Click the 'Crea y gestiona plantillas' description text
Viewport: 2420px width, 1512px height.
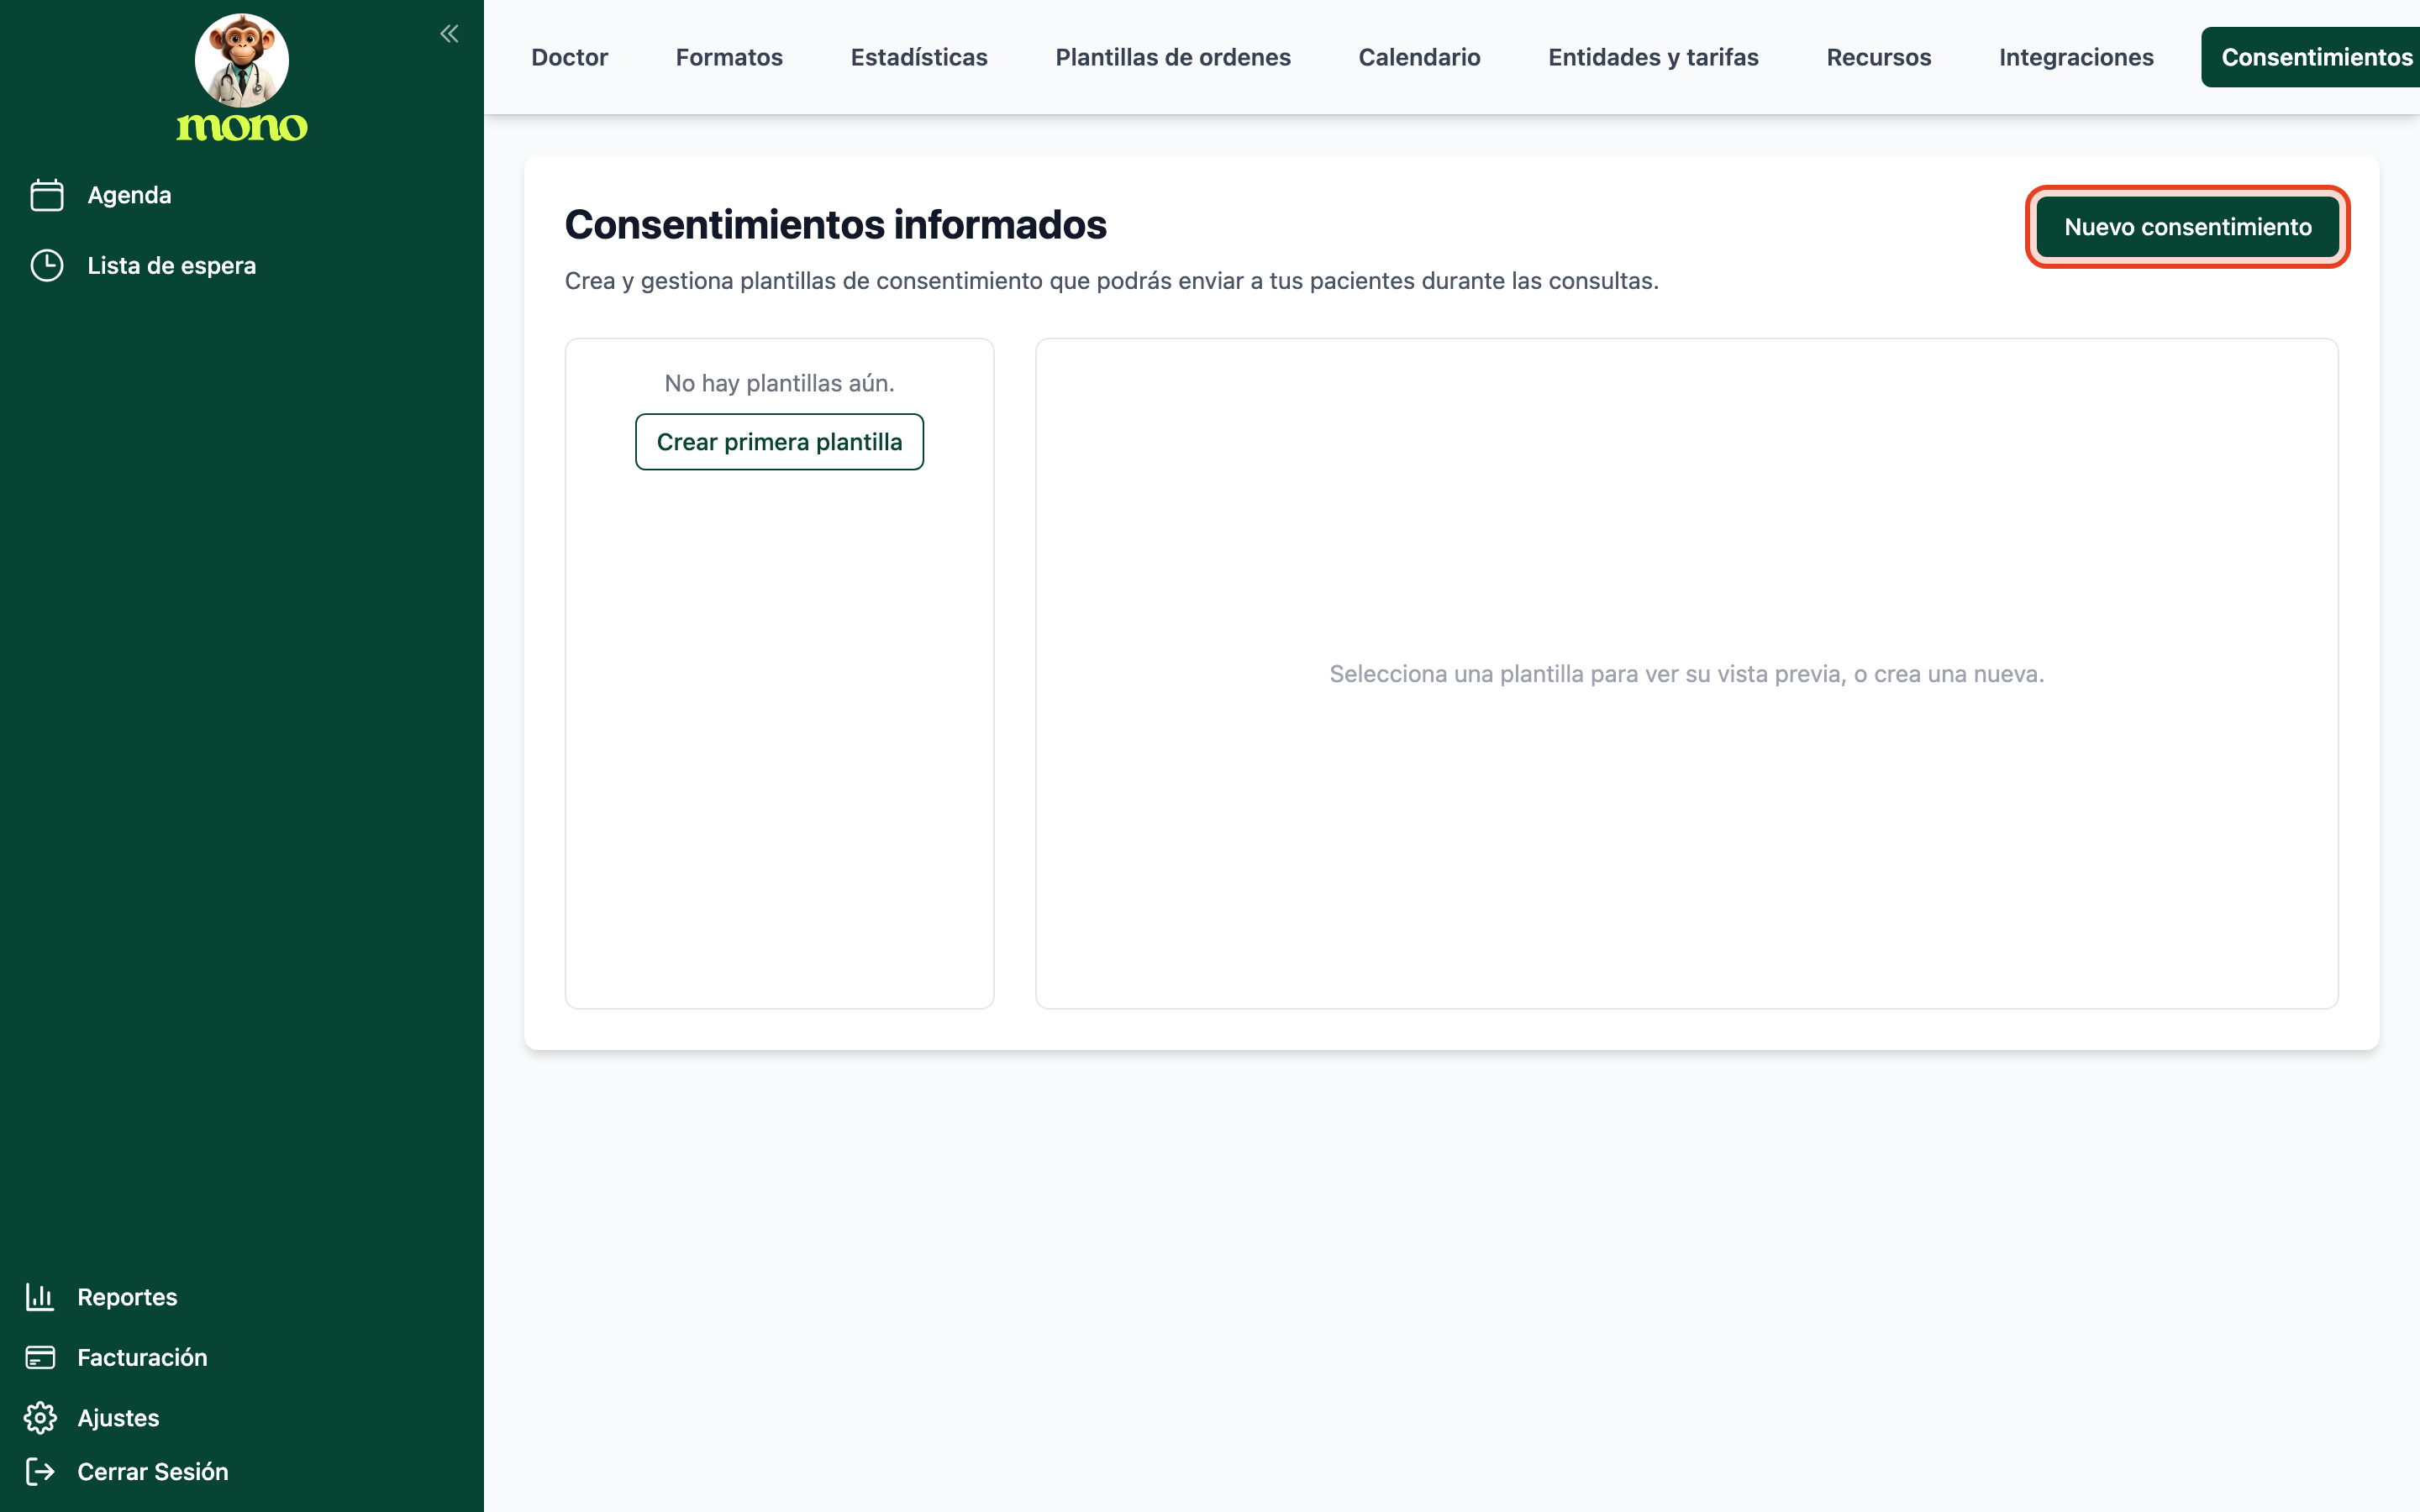(1111, 281)
